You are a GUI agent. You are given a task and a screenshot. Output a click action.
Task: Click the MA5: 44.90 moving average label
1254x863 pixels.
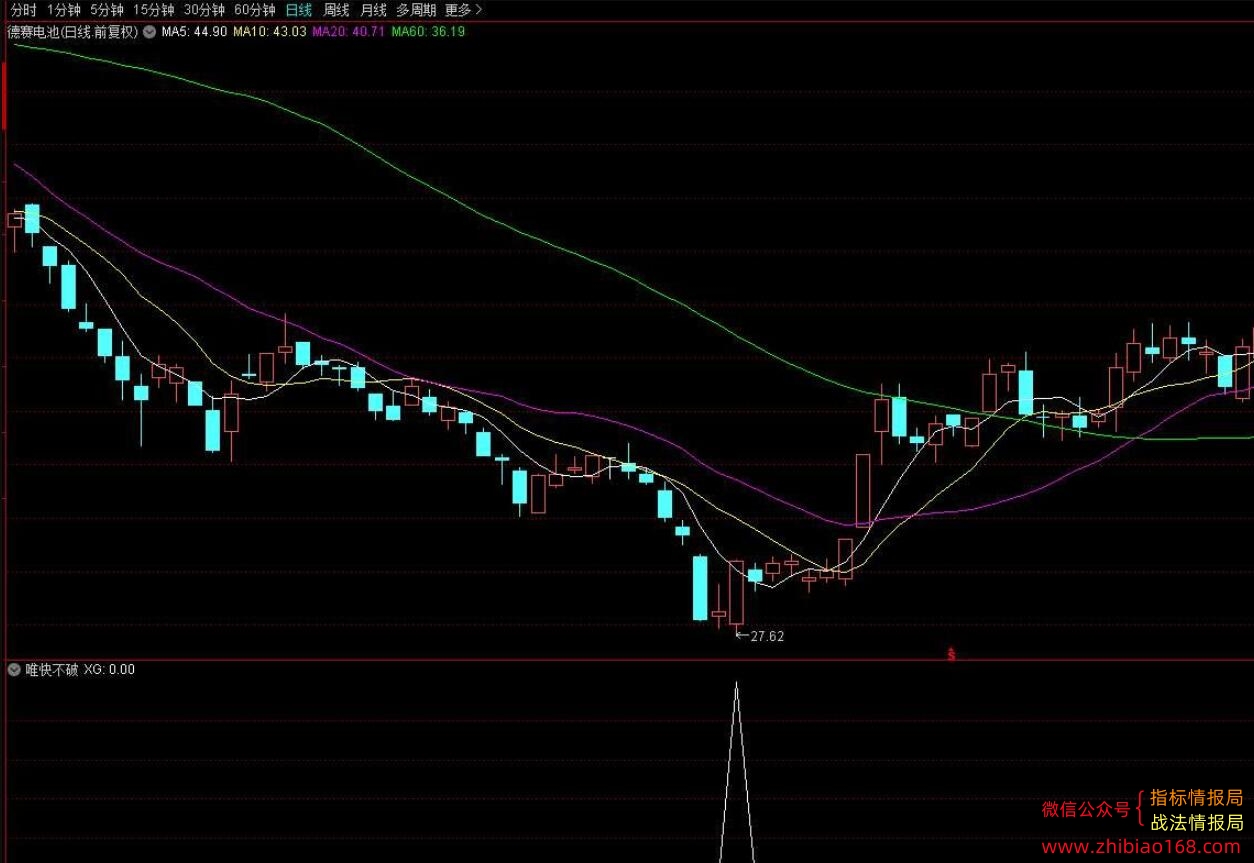tap(194, 32)
